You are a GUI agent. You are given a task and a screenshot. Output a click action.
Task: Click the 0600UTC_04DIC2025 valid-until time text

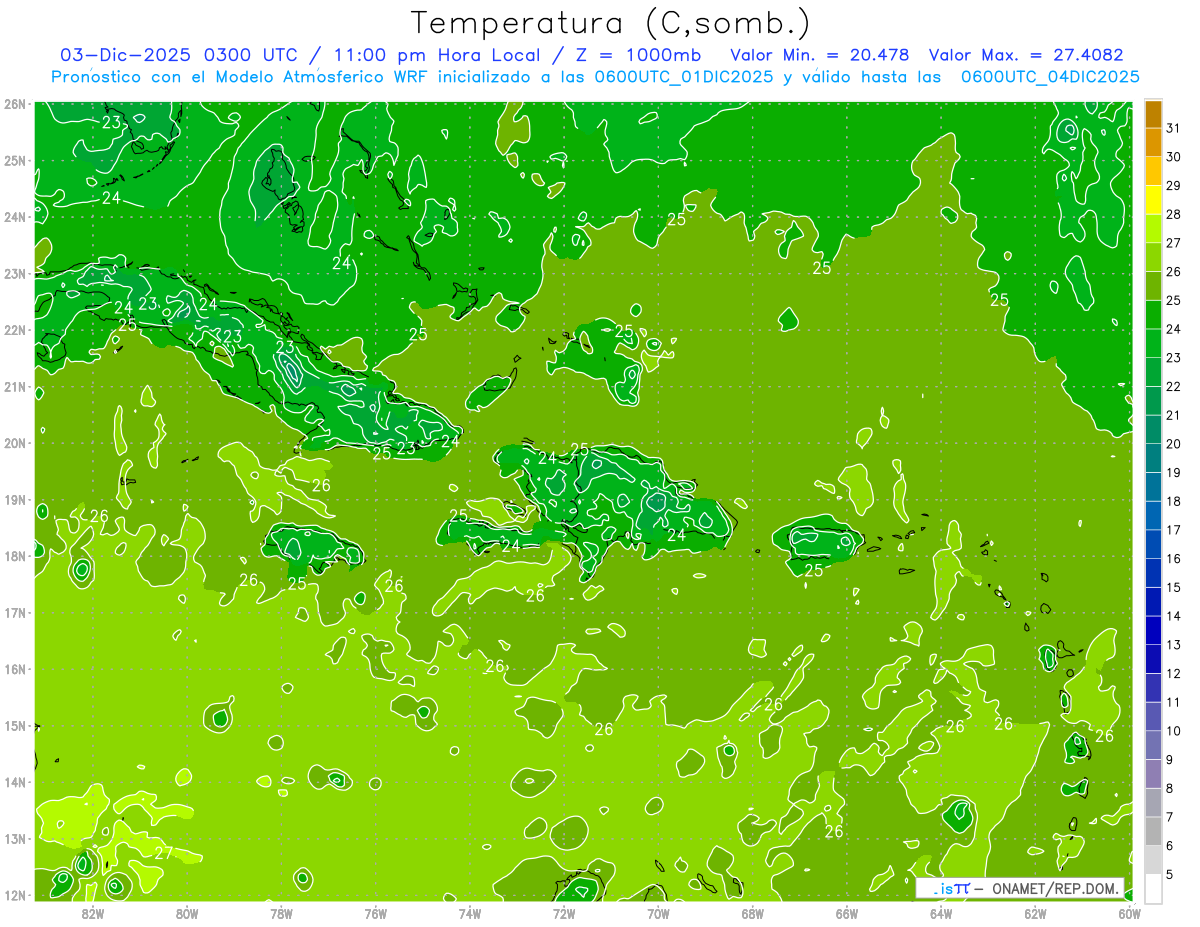(x=1050, y=77)
